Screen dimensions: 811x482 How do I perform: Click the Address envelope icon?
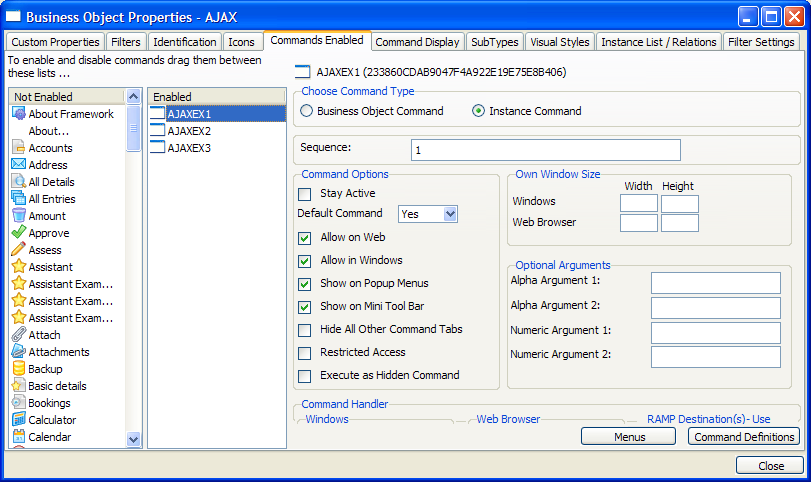pyautogui.click(x=19, y=165)
